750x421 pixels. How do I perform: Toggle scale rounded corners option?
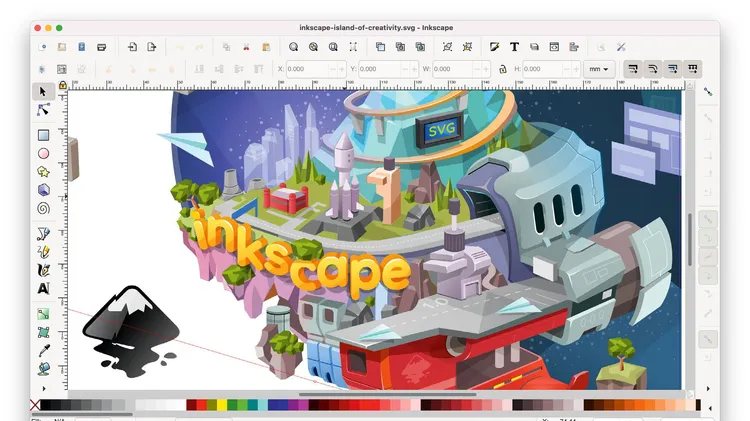652,69
